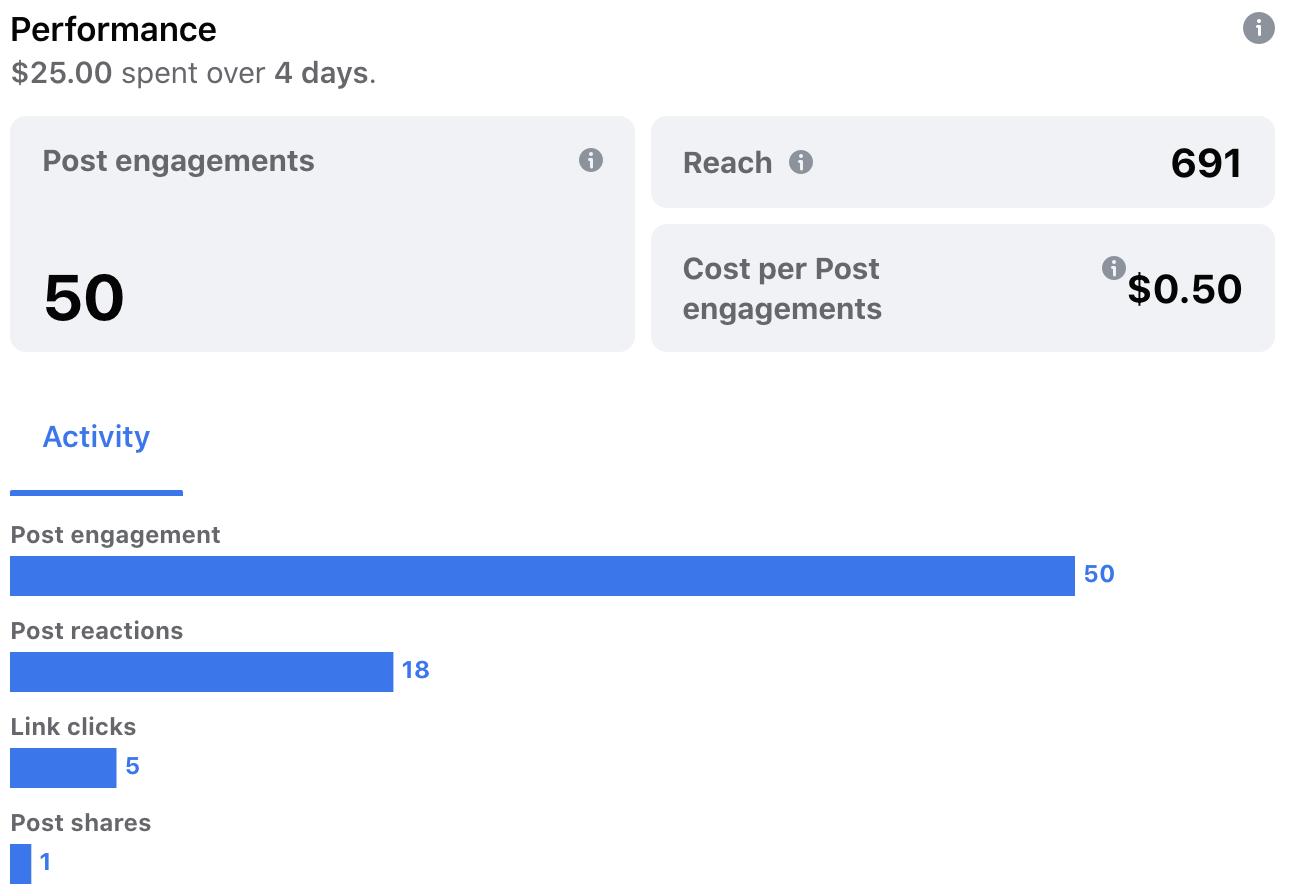
Task: Click the Performance info icon at top right
Action: [x=1258, y=28]
